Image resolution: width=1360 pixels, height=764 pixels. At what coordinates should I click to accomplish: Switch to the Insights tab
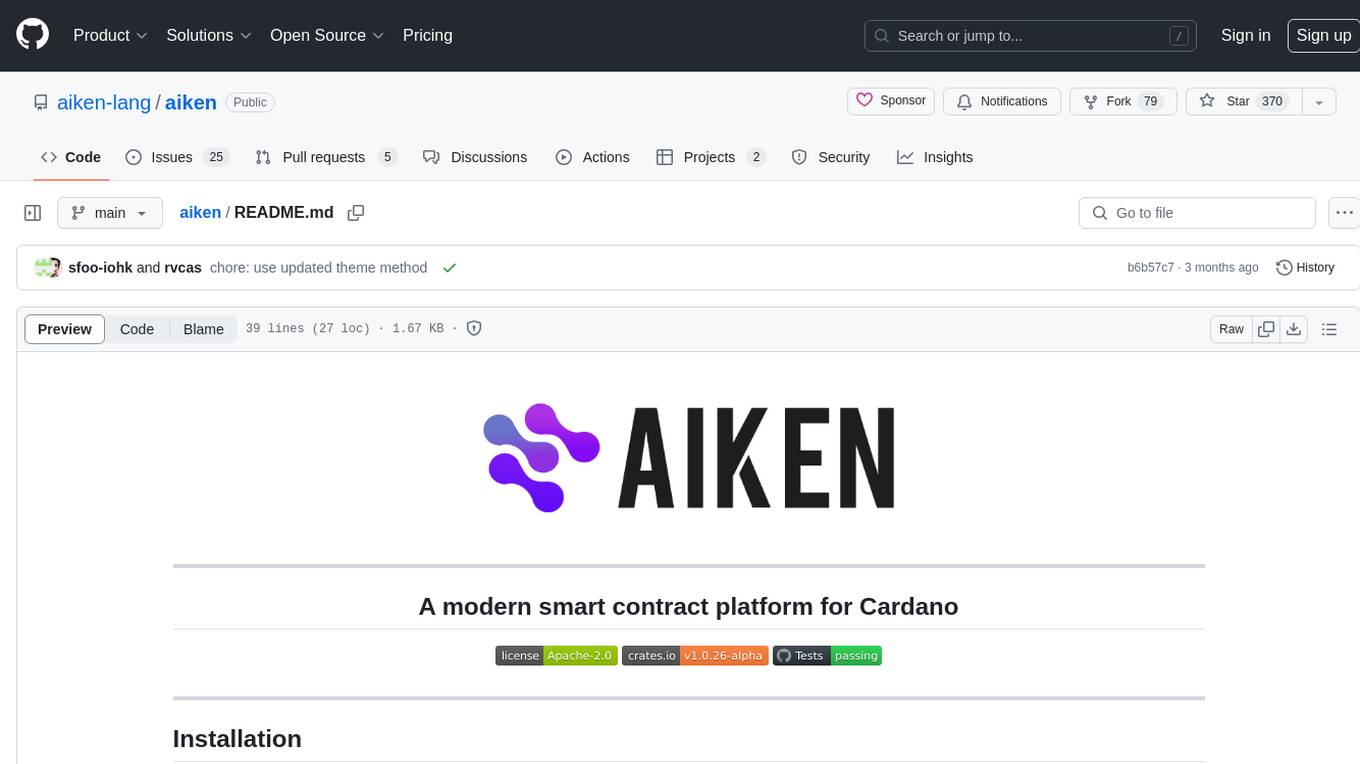pos(935,157)
